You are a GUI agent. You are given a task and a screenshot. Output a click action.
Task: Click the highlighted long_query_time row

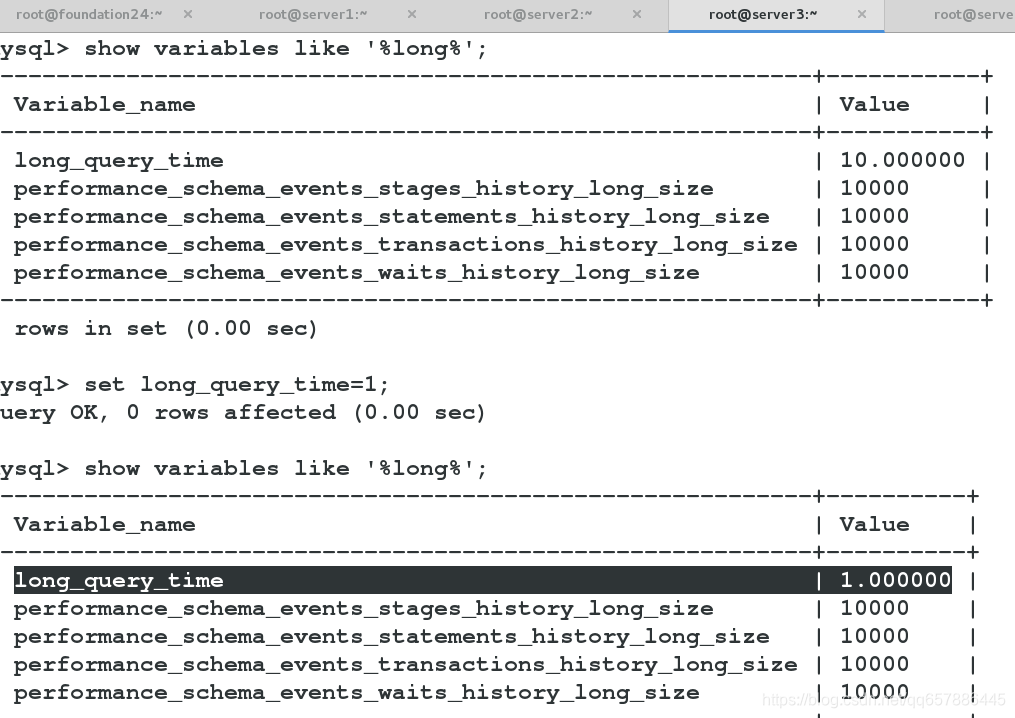(x=483, y=580)
